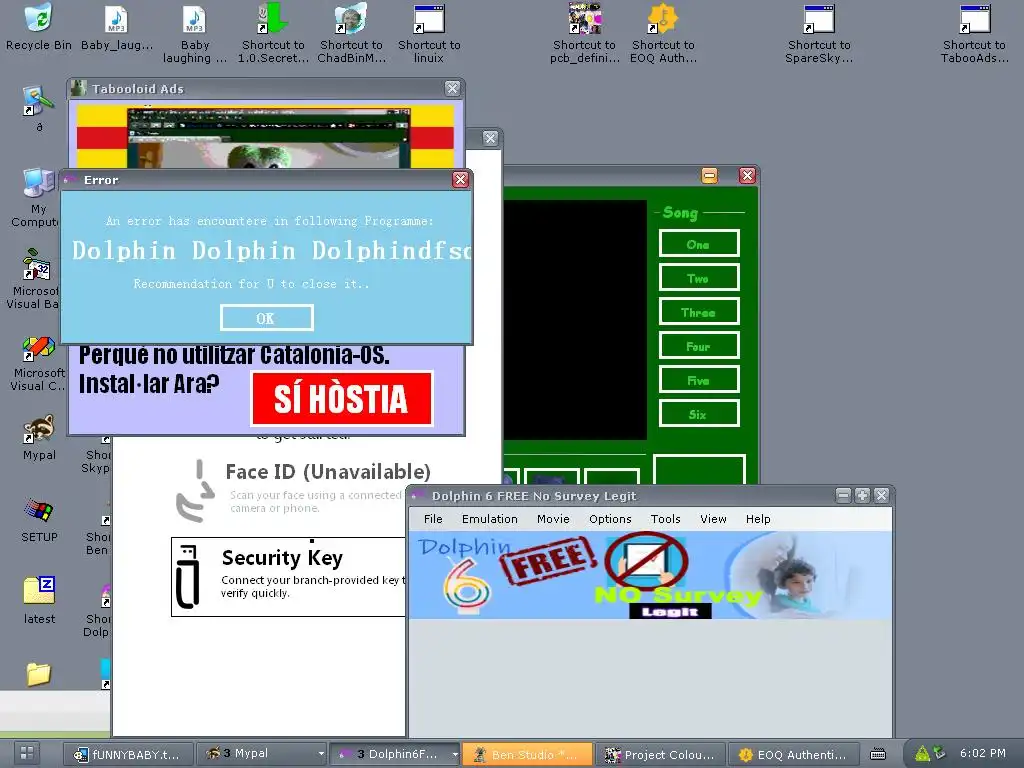
Task: Click the keyboard icon in taskbar
Action: 878,754
